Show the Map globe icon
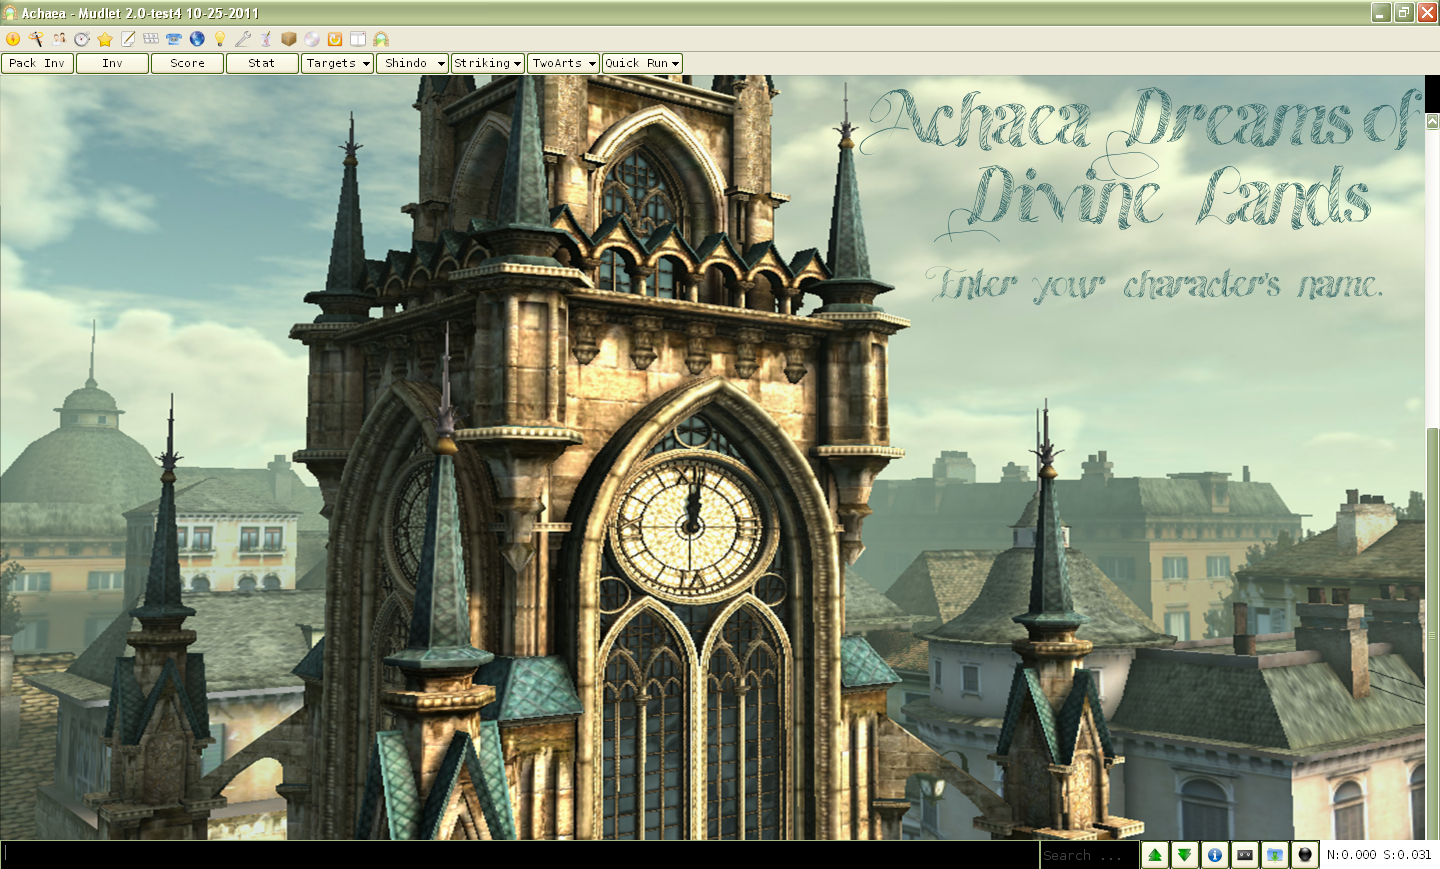 pyautogui.click(x=197, y=39)
